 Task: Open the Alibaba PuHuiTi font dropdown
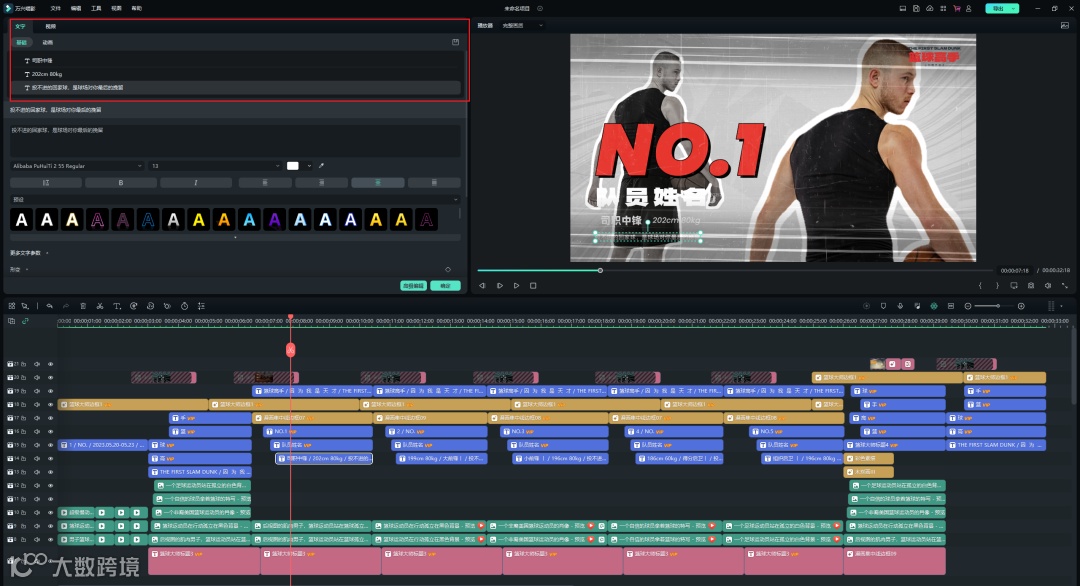click(76, 166)
